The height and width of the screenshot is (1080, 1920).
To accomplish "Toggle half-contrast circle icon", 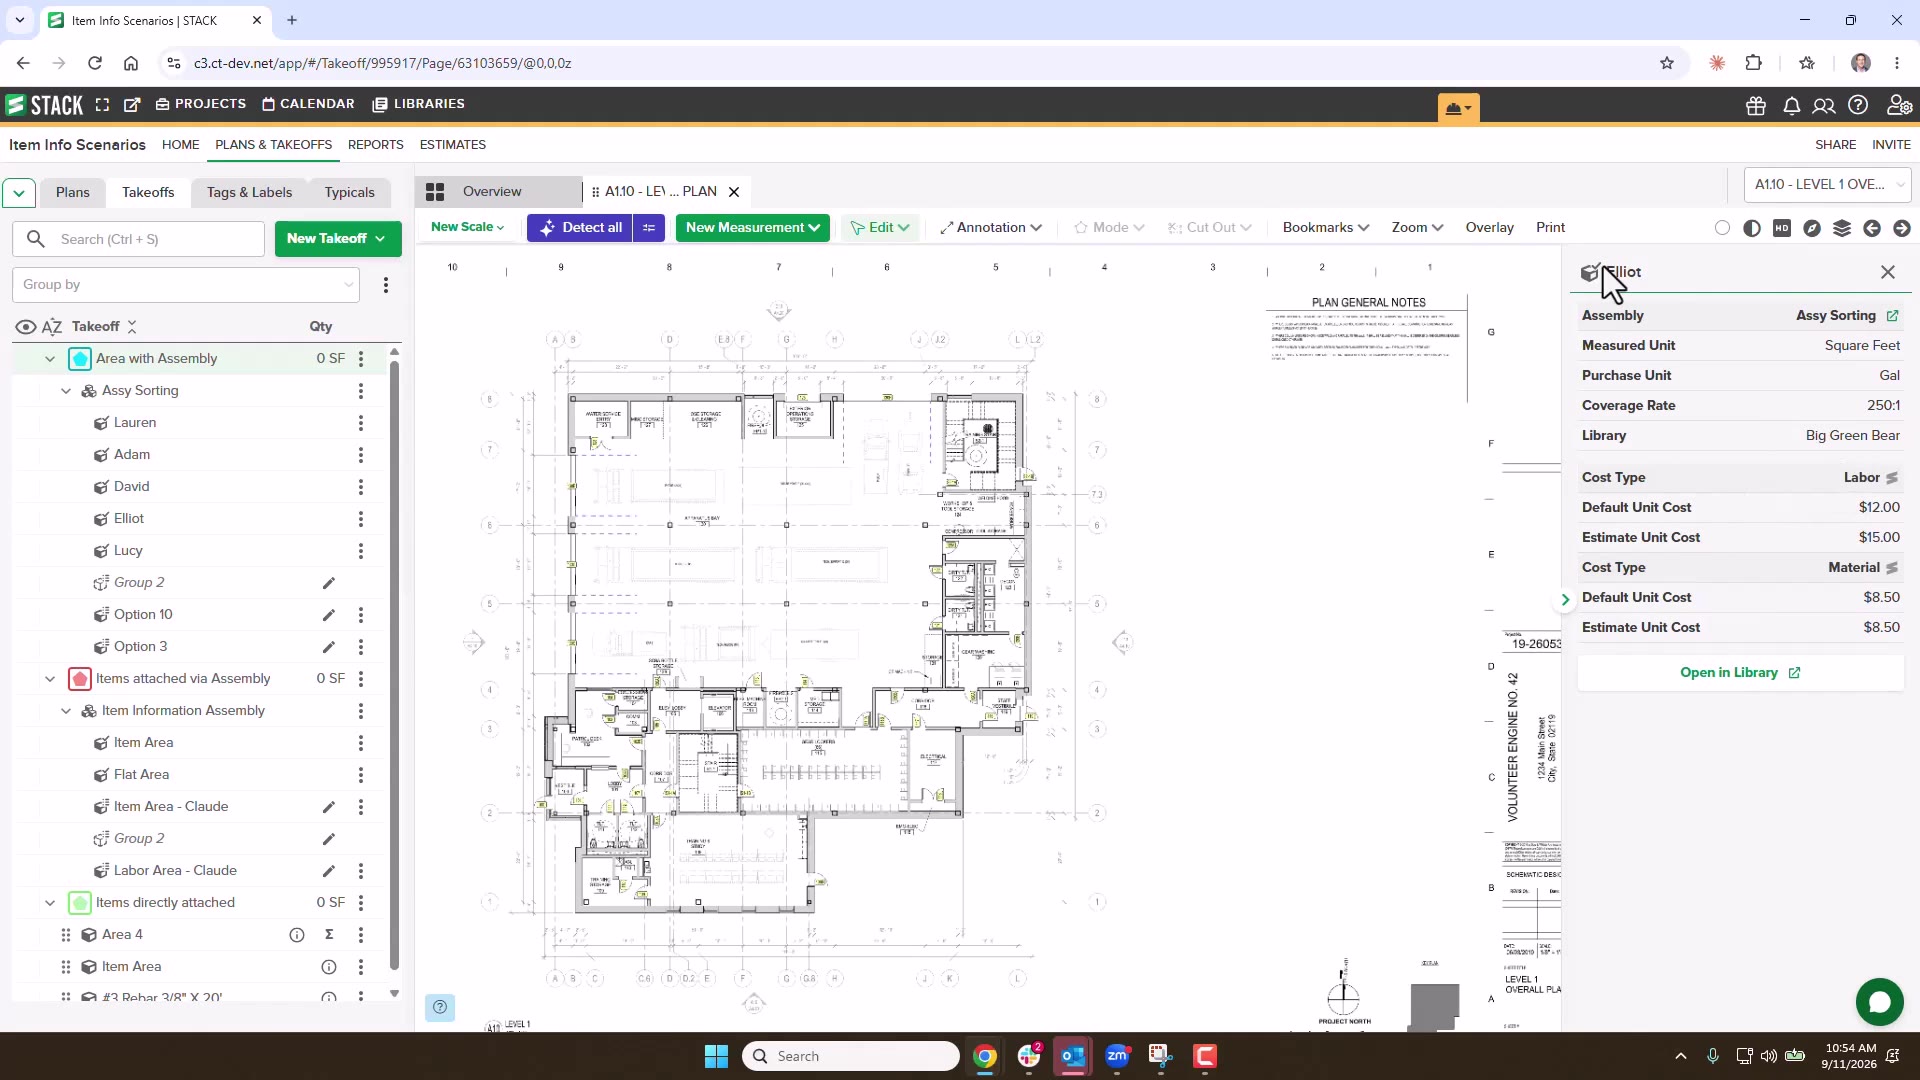I will 1752,228.
